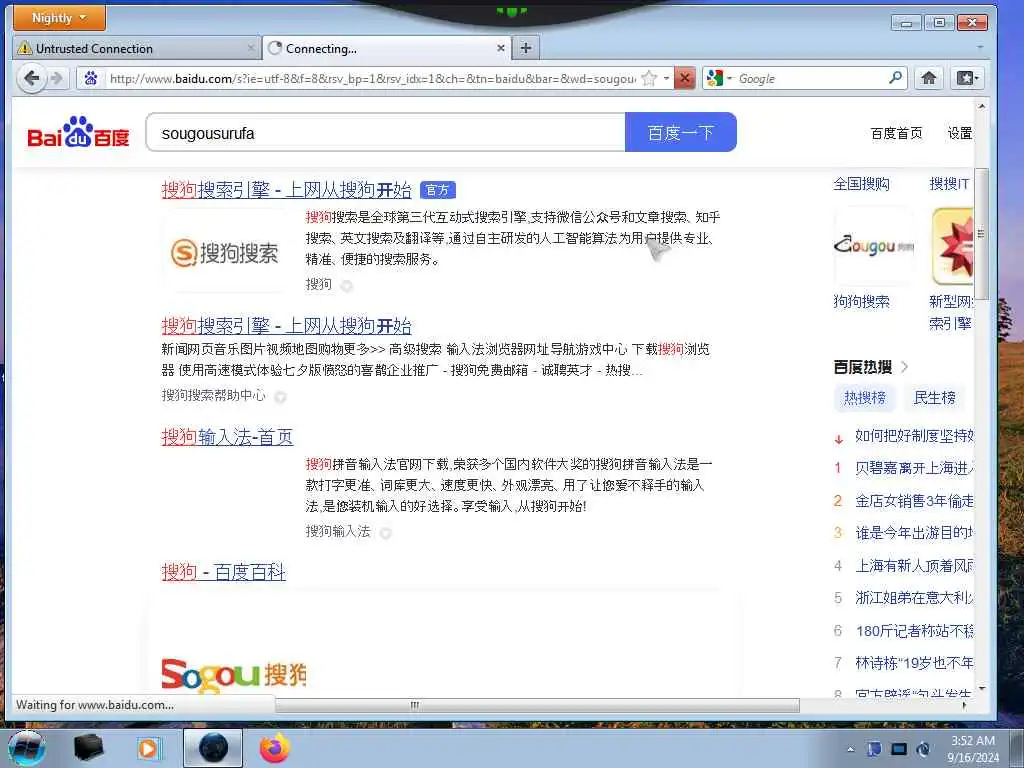Viewport: 1024px width, 768px height.
Task: Click the Nightly globe taskbar button
Action: (x=213, y=748)
